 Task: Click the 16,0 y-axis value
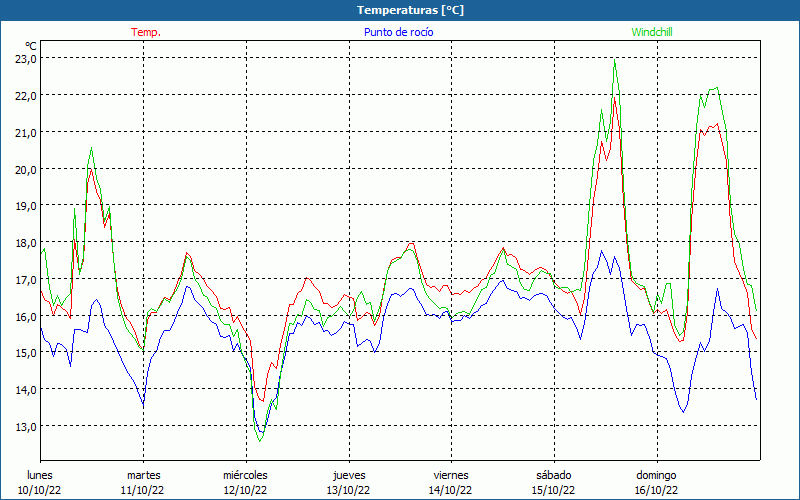pos(26,316)
